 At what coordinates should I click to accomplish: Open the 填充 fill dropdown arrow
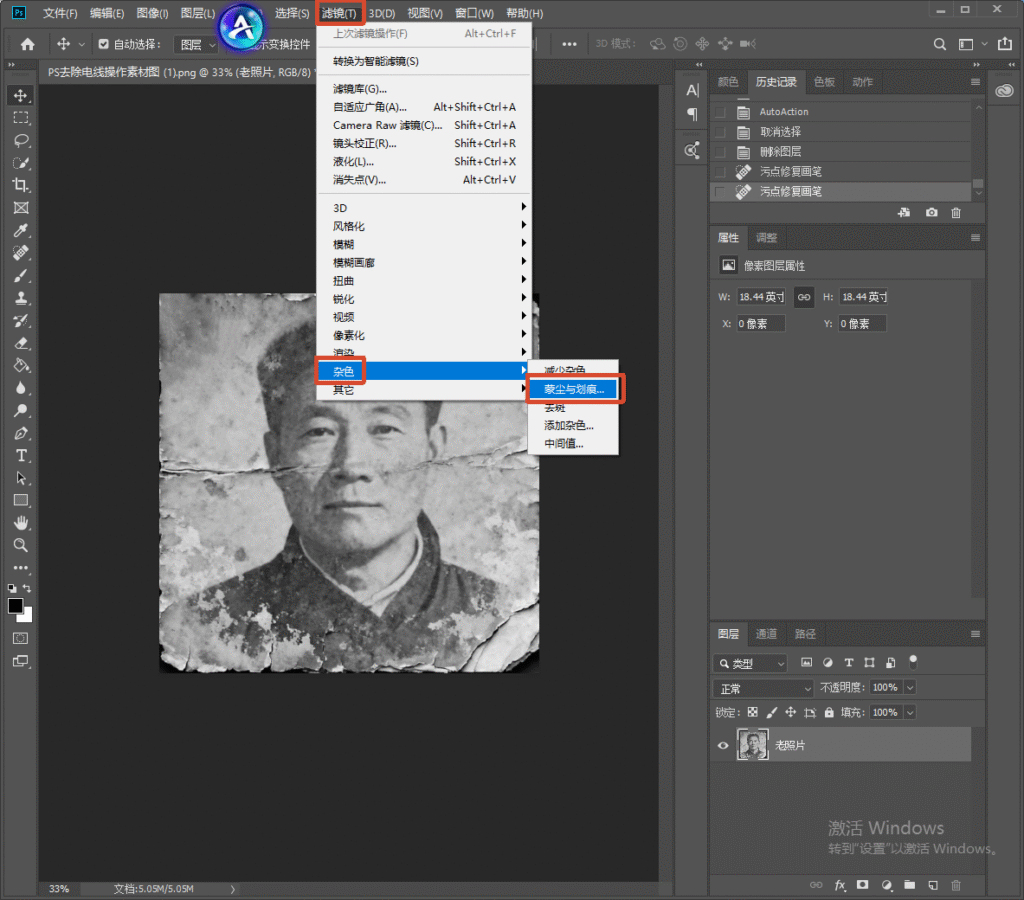[x=910, y=713]
